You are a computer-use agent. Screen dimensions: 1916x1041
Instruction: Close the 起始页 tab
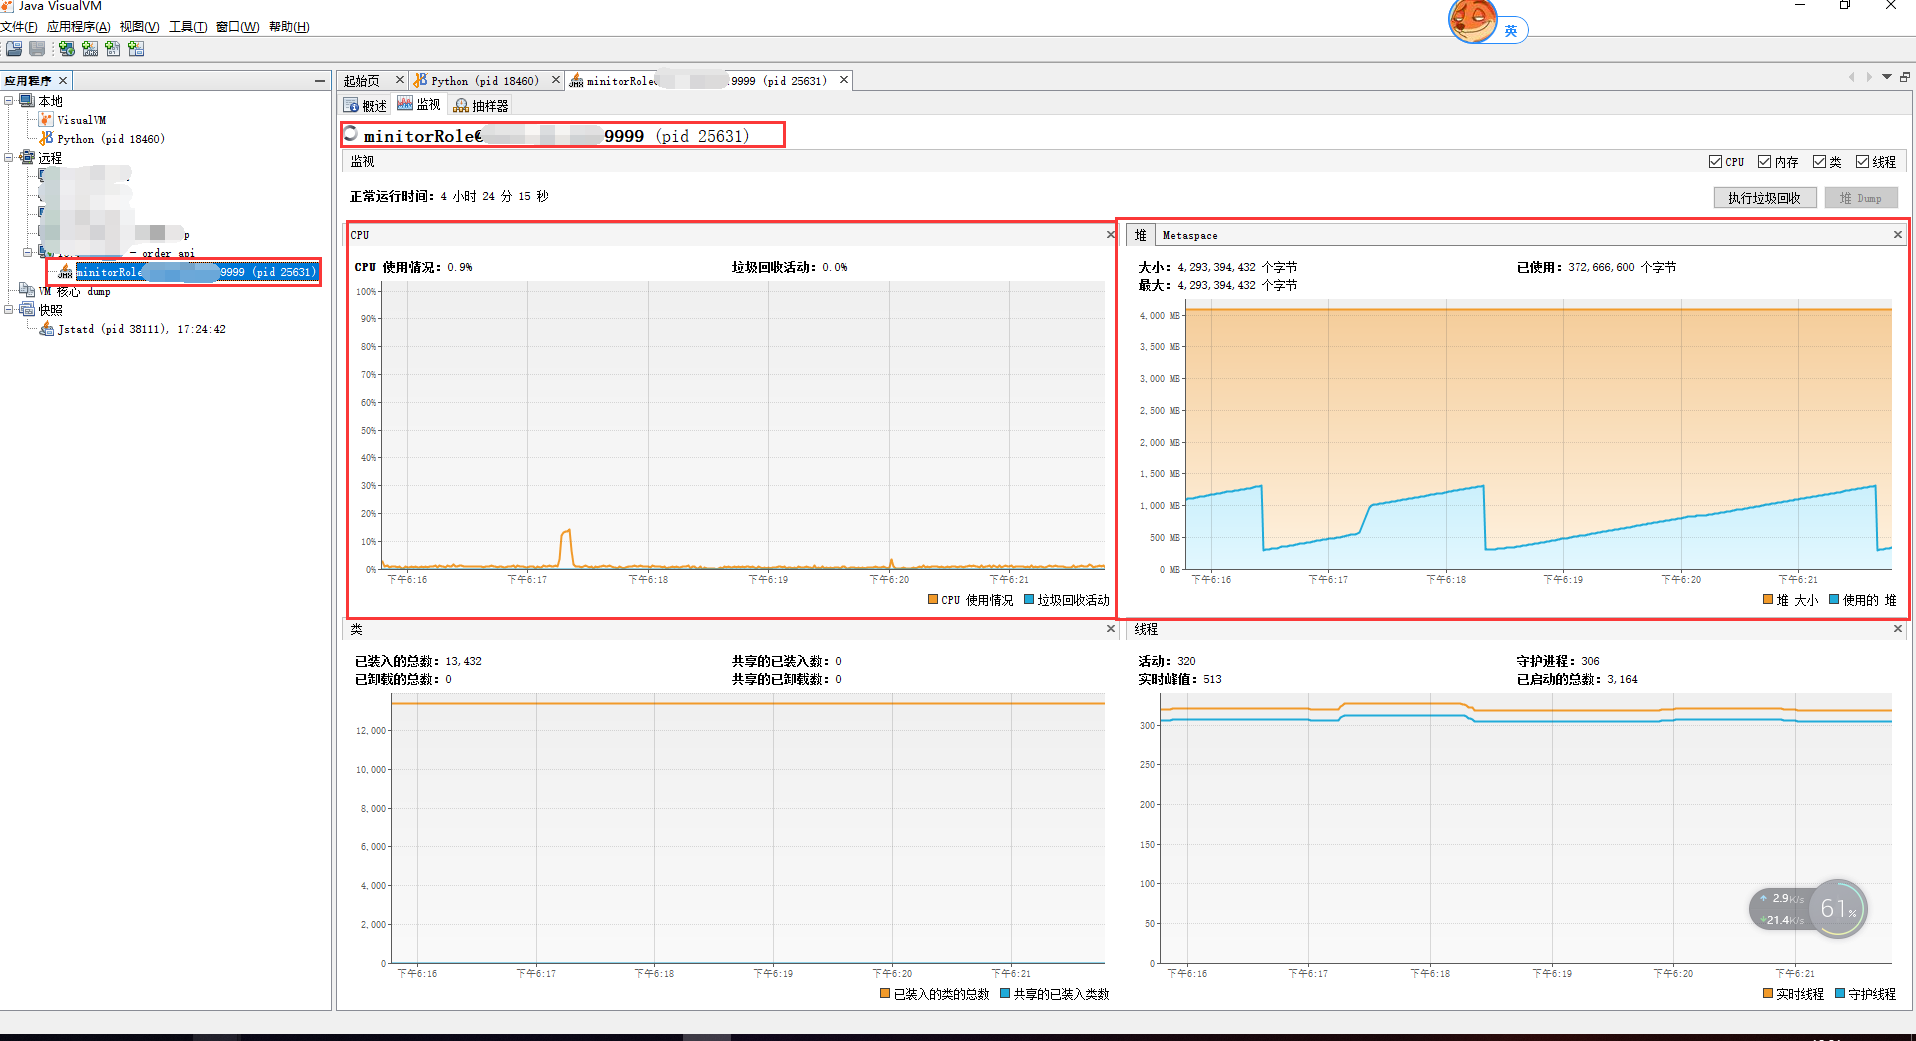400,80
